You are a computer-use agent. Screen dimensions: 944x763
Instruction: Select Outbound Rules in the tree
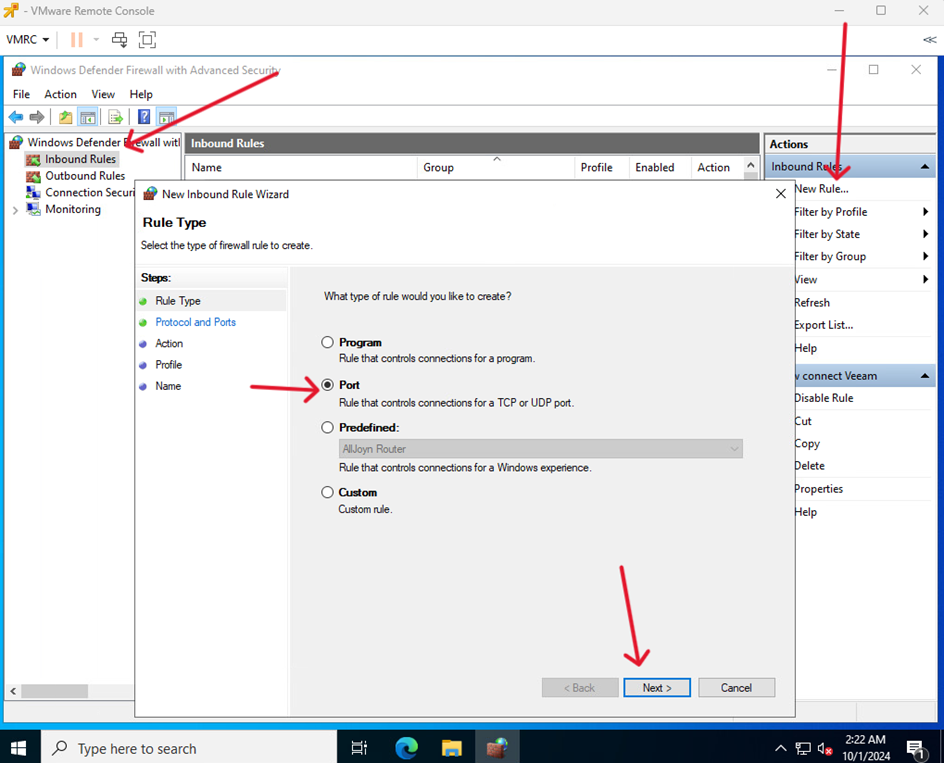point(84,176)
